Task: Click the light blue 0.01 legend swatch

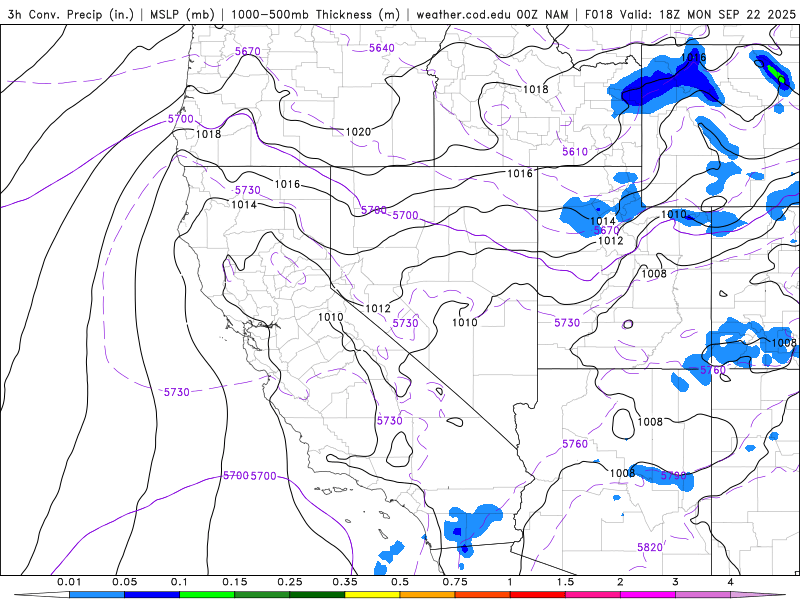Action: (x=96, y=595)
